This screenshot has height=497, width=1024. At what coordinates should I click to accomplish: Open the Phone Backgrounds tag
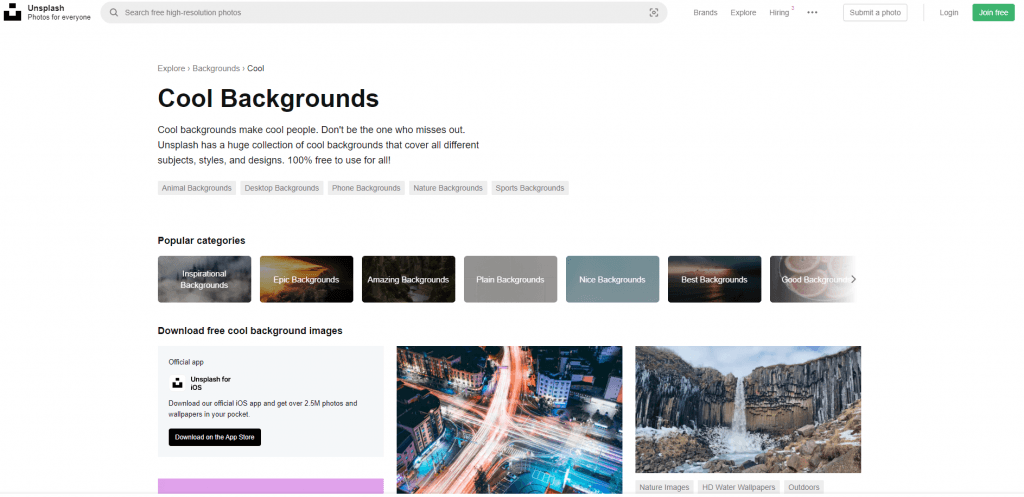366,188
